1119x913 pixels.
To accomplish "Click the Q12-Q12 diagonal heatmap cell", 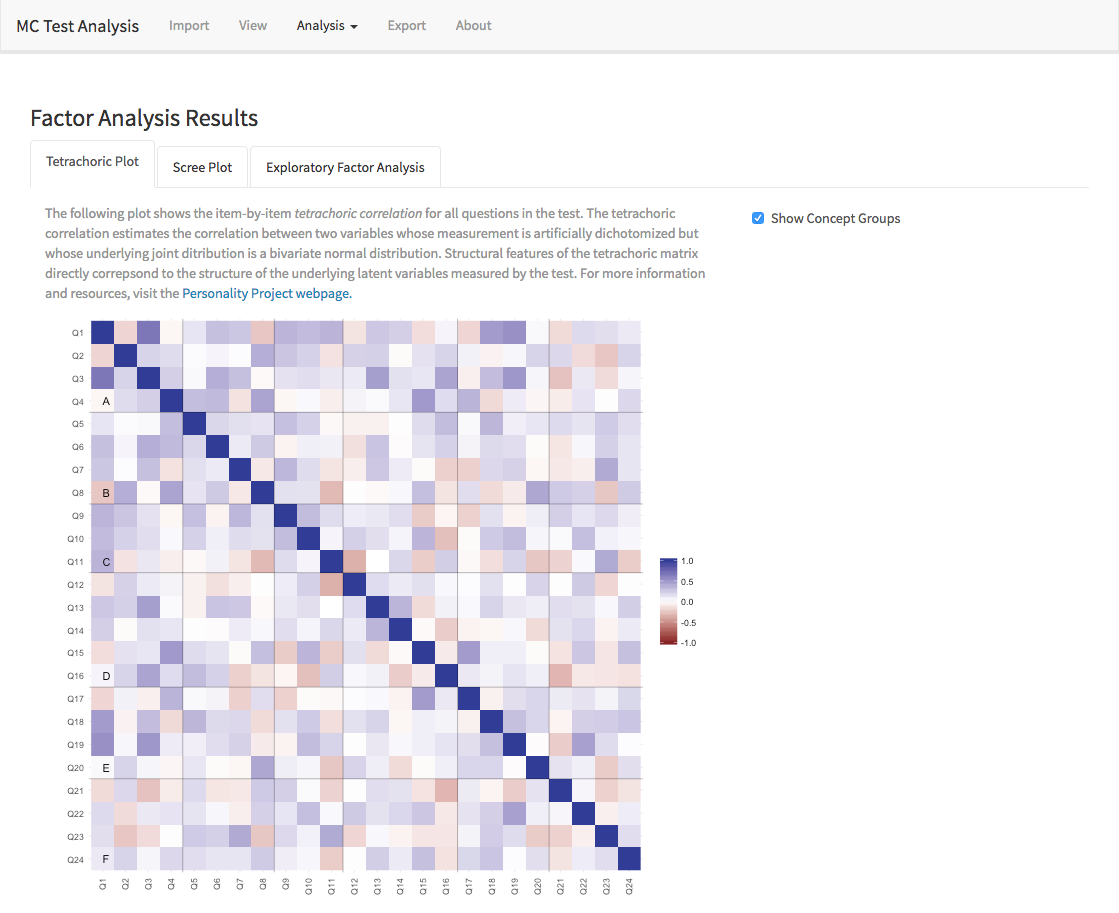I will pyautogui.click(x=355, y=585).
